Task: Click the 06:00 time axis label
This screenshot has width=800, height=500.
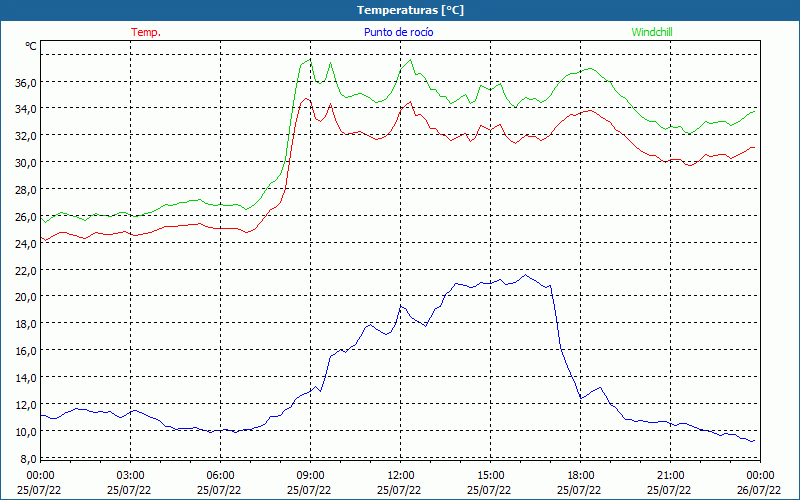Action: (220, 475)
